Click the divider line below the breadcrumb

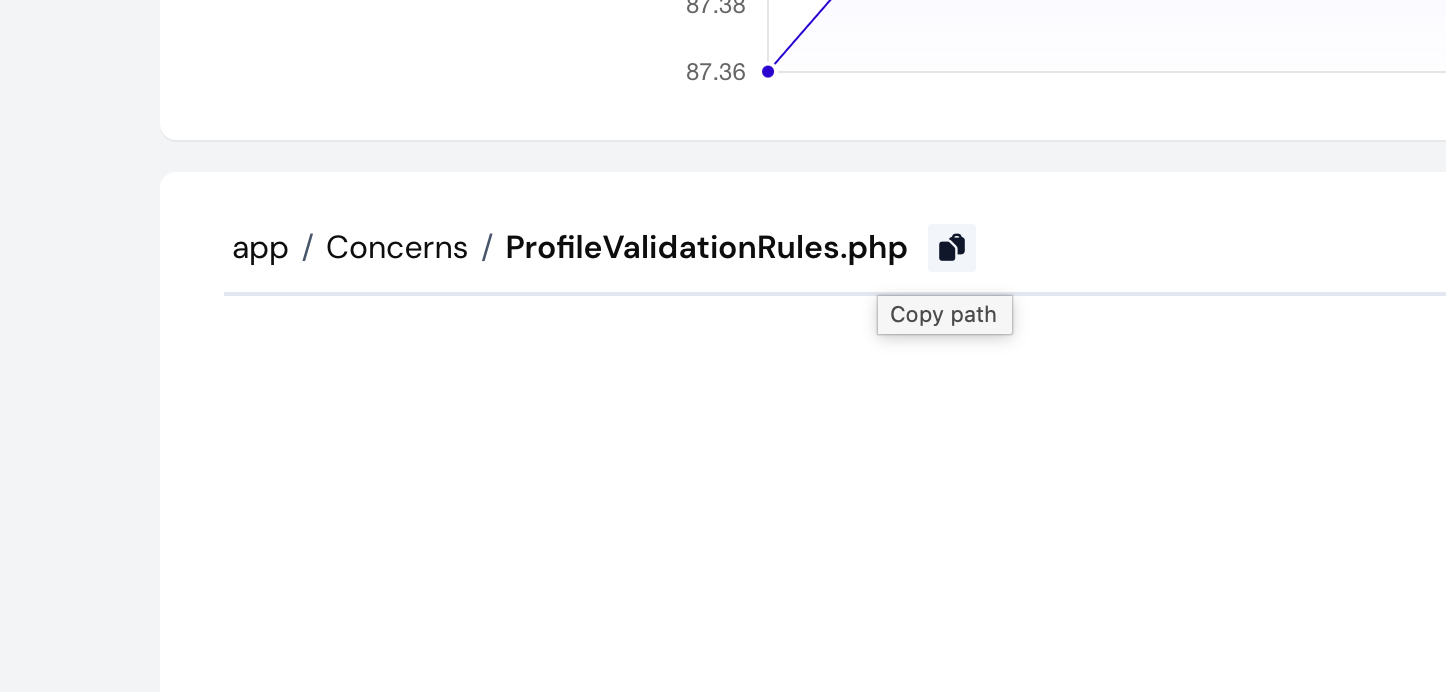835,294
